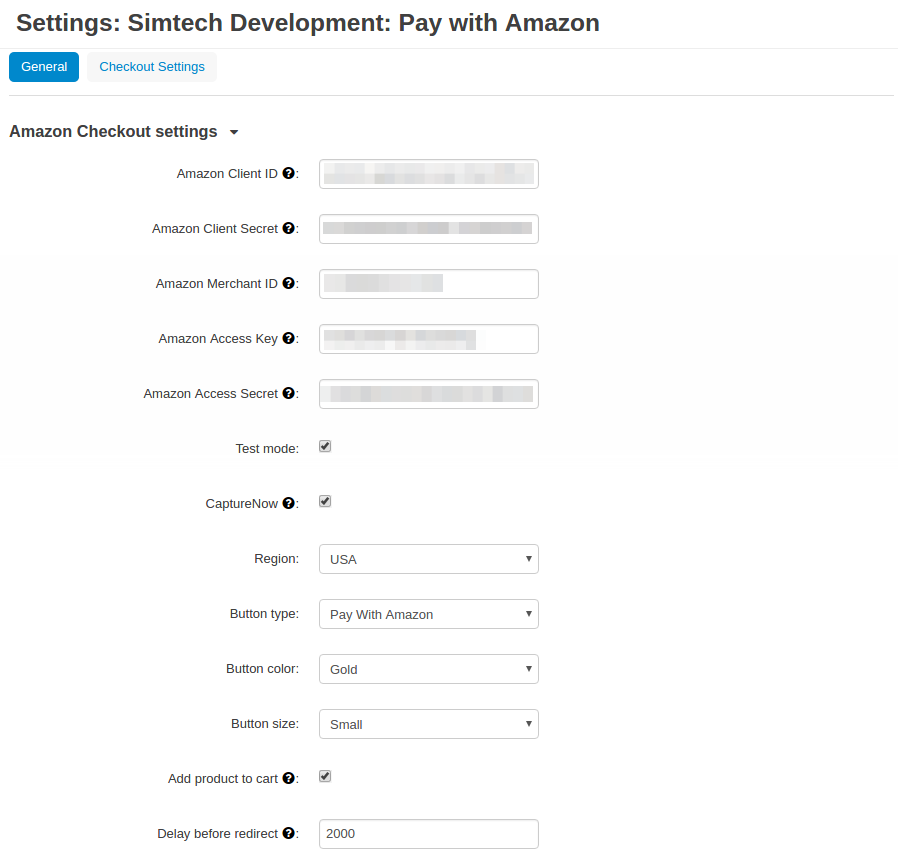
Task: Click the Test mode label
Action: click(x=267, y=448)
